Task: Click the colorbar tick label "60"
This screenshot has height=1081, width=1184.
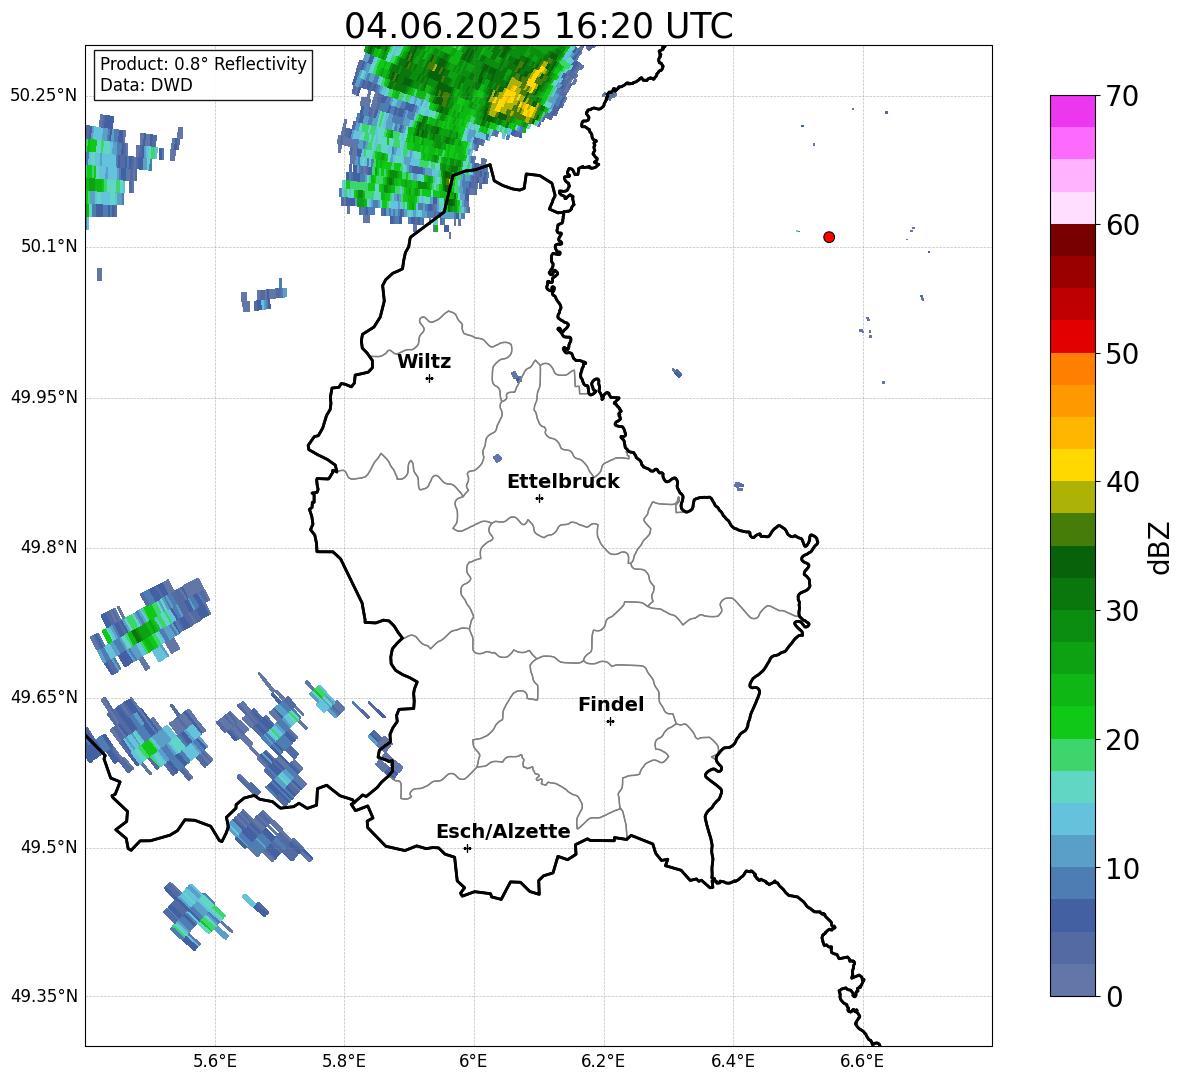Action: (1122, 225)
